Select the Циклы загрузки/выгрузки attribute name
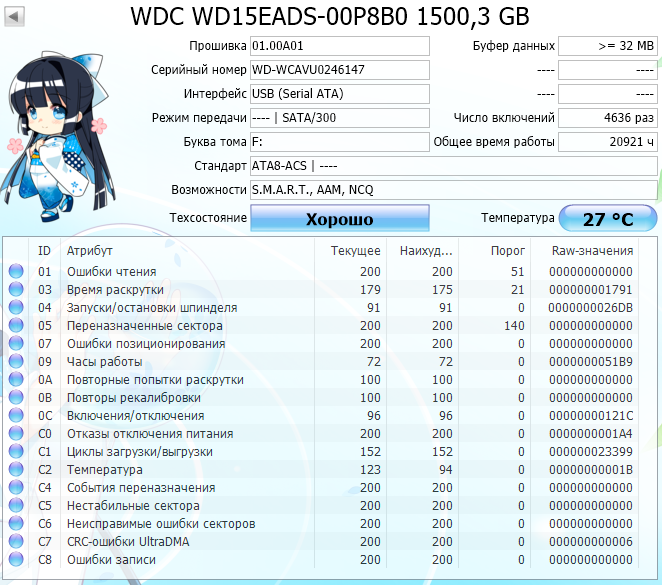The image size is (662, 585). tap(140, 452)
